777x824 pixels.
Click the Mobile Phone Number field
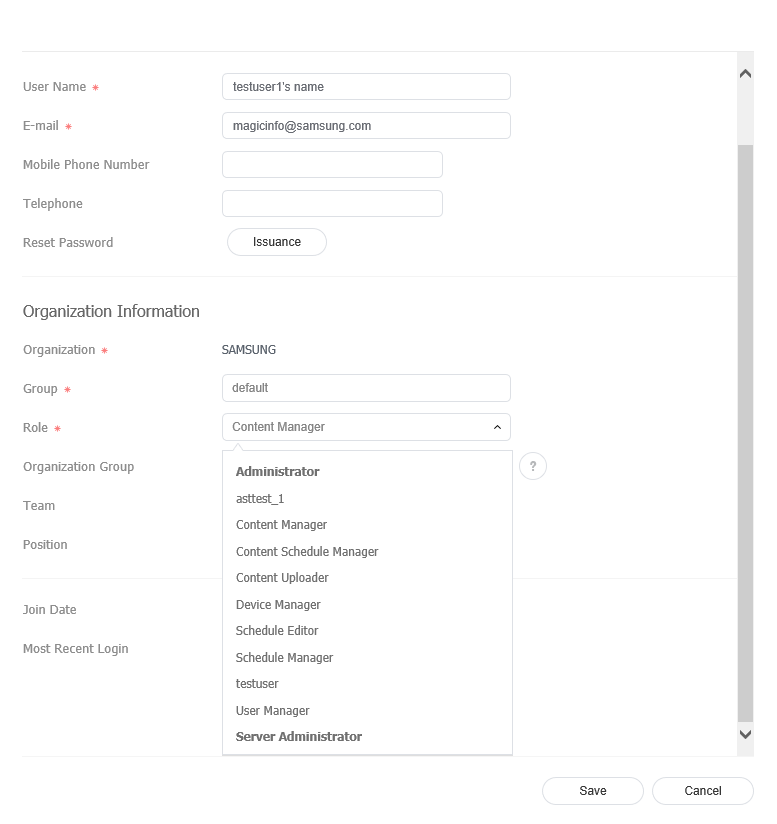(332, 165)
